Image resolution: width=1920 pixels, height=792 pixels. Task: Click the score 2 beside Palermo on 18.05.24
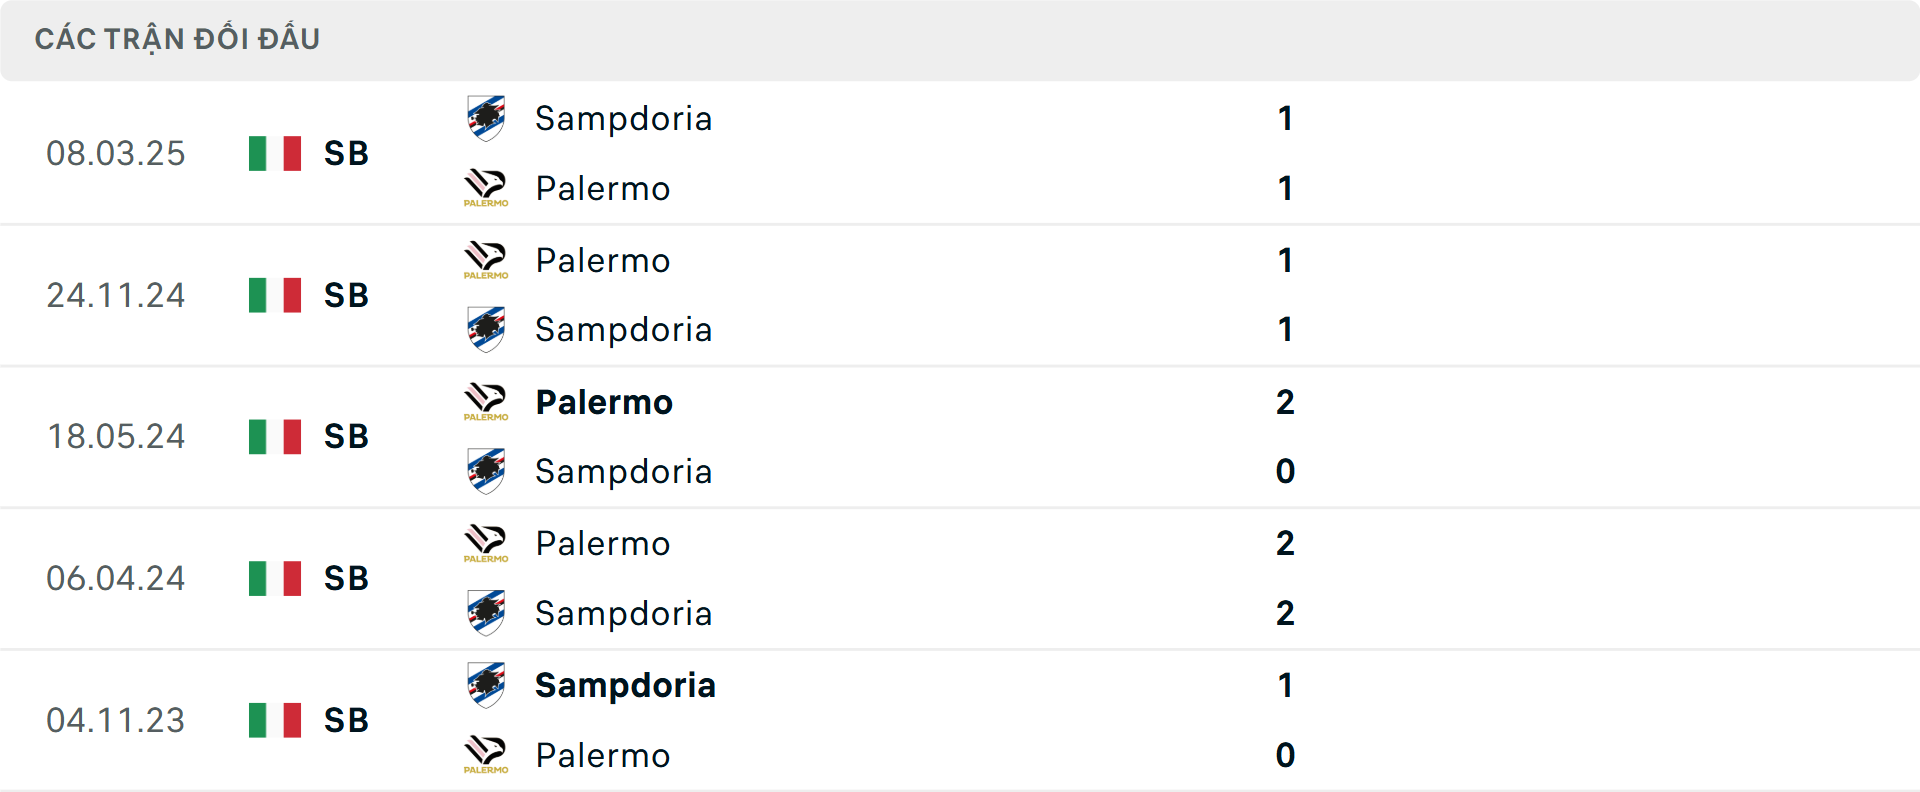tap(1288, 402)
